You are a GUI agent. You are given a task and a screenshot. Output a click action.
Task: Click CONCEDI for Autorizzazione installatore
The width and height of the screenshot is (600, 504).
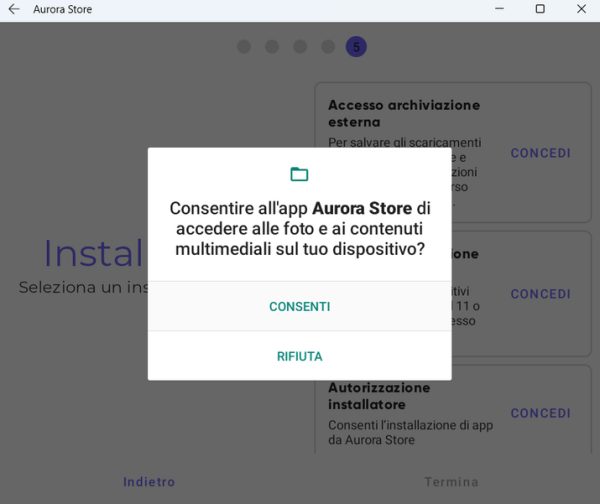541,413
